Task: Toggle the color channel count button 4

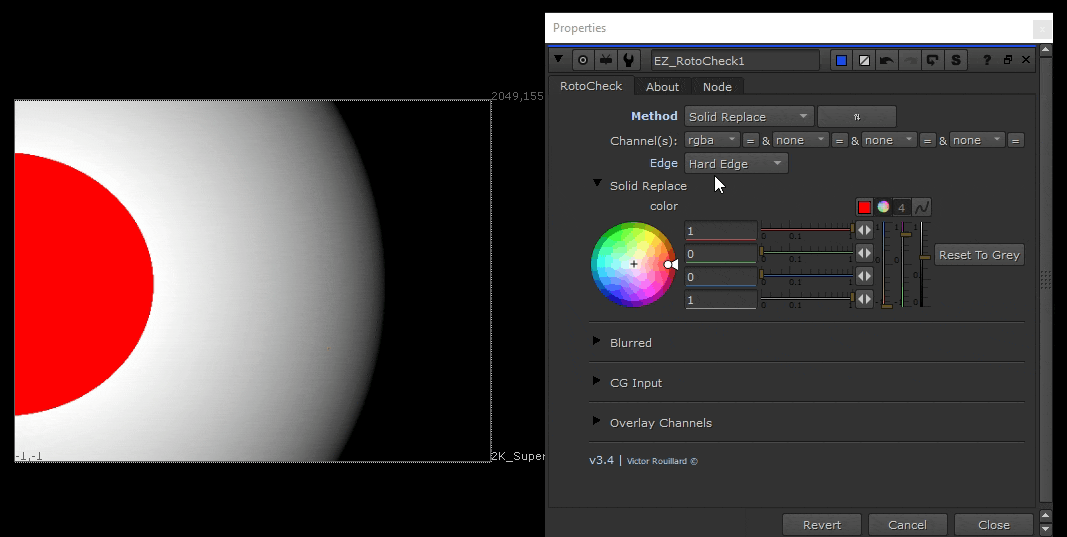Action: 902,207
